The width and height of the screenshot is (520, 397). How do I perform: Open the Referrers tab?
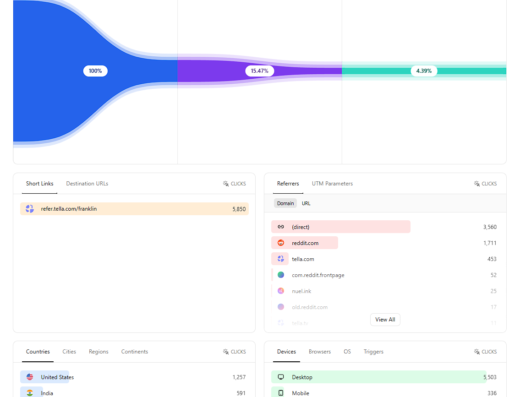[288, 184]
